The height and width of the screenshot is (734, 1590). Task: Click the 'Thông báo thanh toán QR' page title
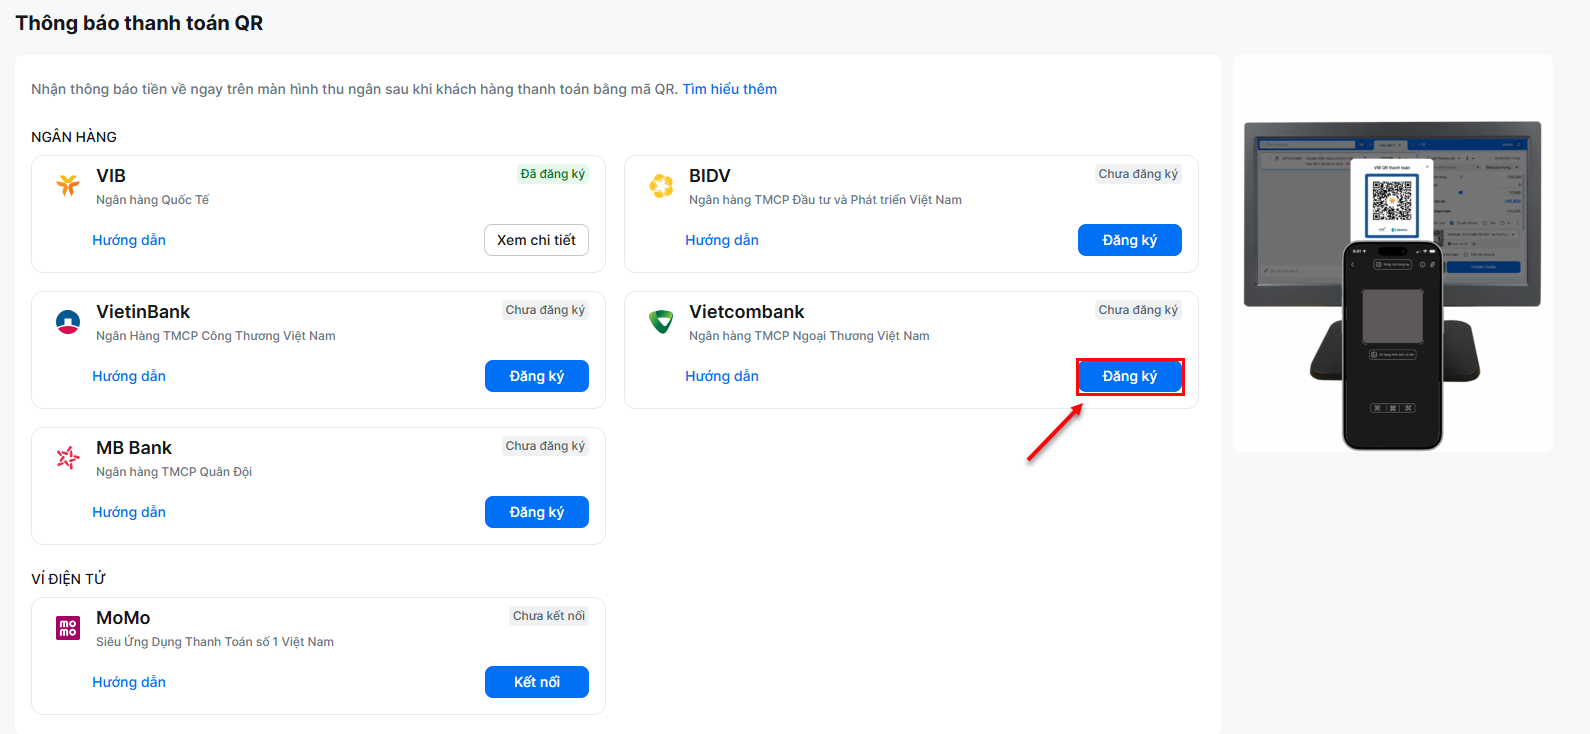[x=139, y=23]
